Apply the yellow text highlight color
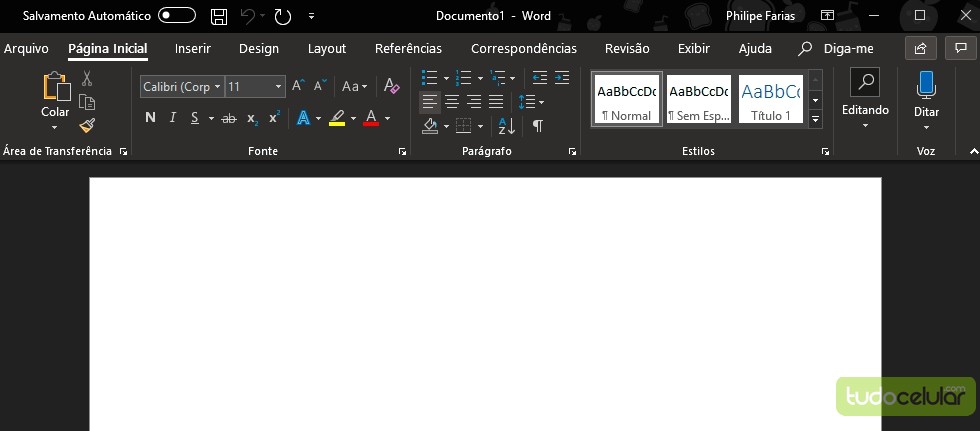This screenshot has height=431, width=980. (x=336, y=118)
